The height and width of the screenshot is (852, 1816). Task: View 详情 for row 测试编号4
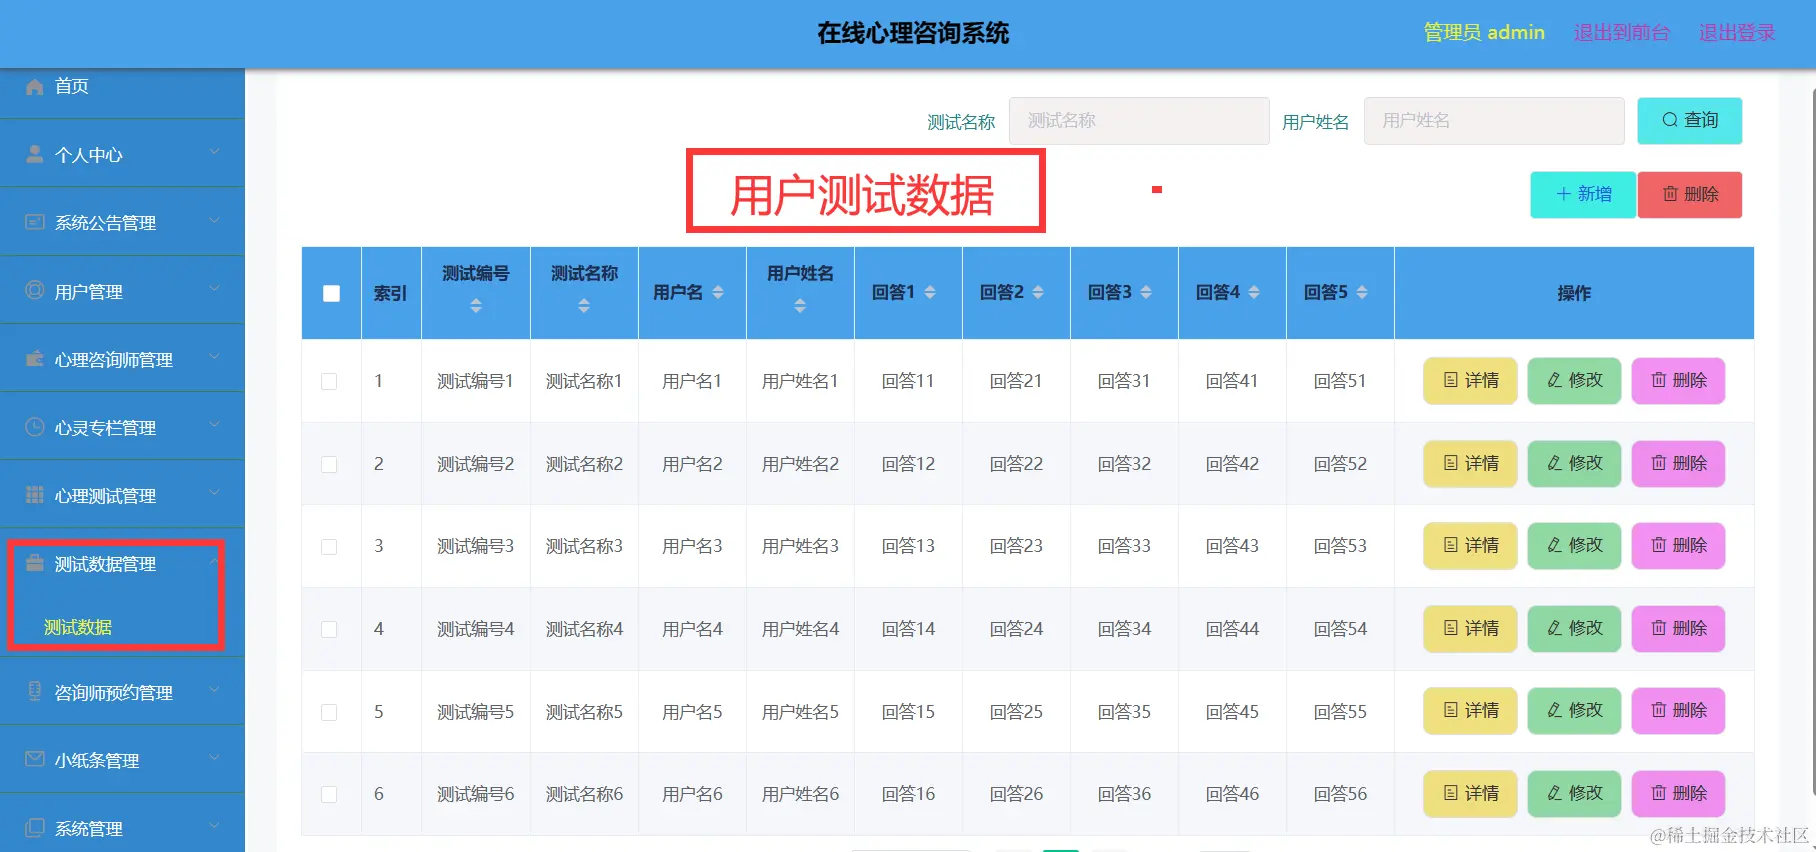click(x=1470, y=629)
